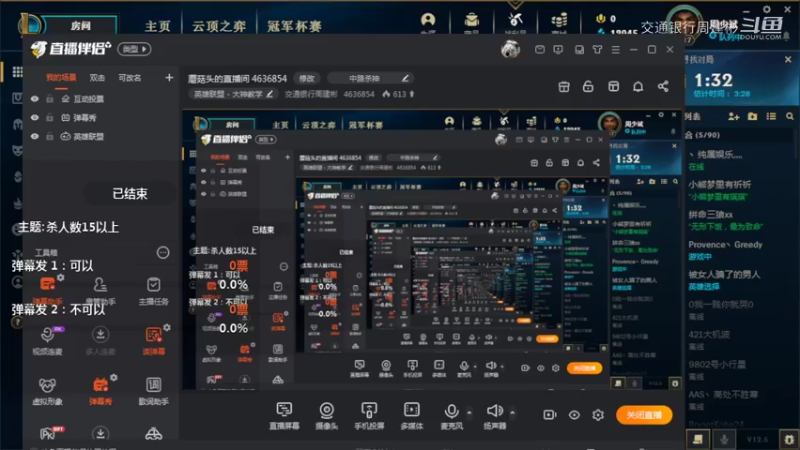Screen dimensions: 800x450
Task: Add friend icon in League friends list
Action: (x=734, y=117)
